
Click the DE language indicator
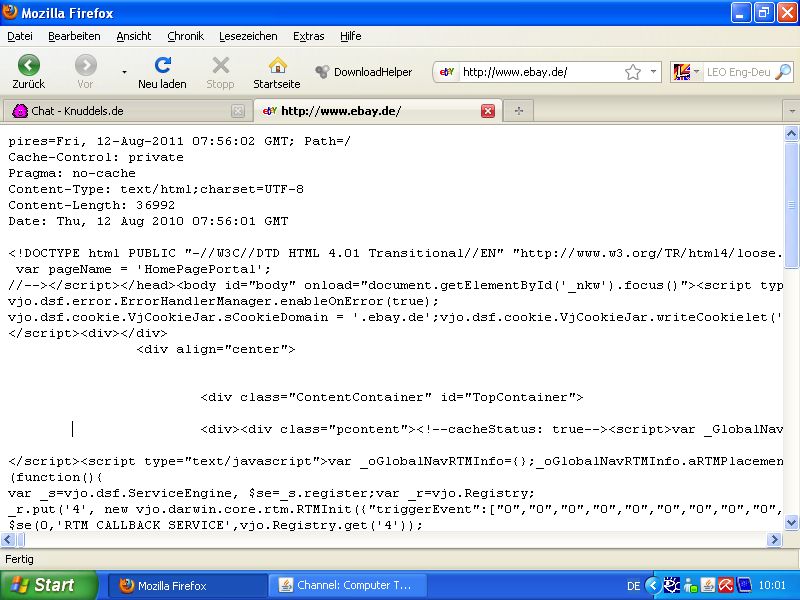pyautogui.click(x=633, y=586)
